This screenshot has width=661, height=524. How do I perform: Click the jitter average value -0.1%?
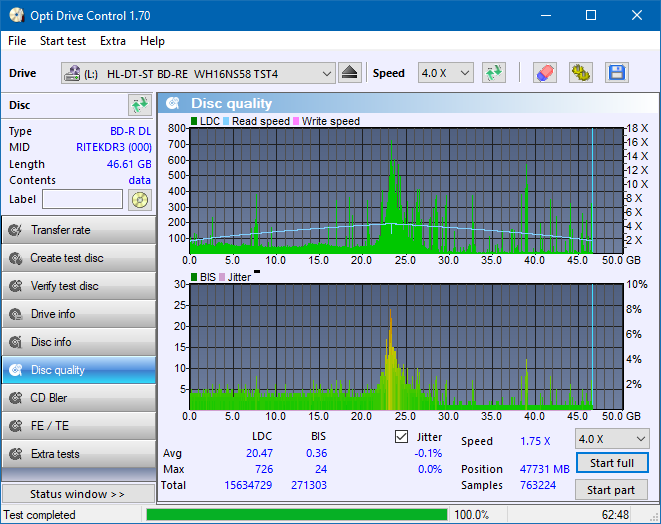click(428, 453)
